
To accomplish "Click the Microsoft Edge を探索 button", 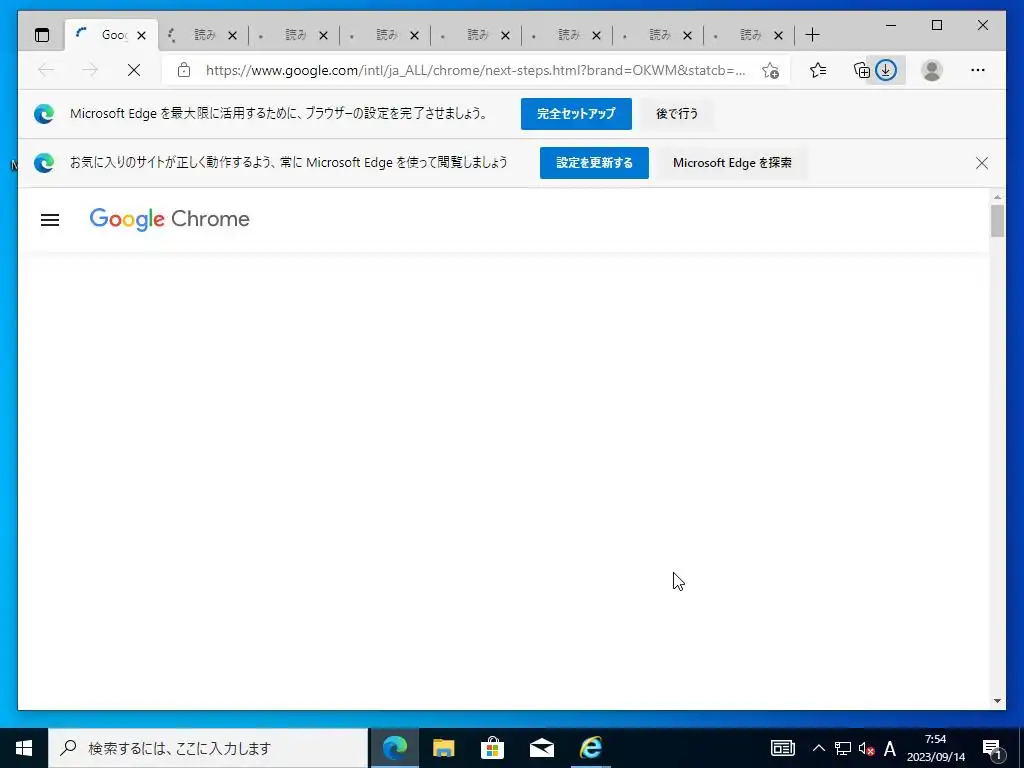I will (732, 163).
